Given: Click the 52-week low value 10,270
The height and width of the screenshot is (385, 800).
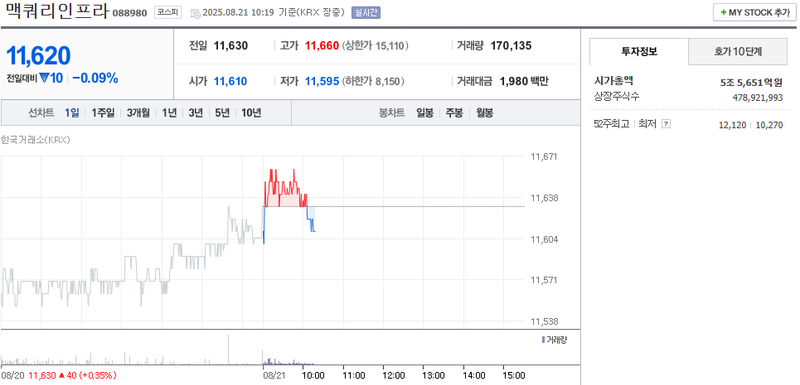Looking at the screenshot, I should click(769, 125).
